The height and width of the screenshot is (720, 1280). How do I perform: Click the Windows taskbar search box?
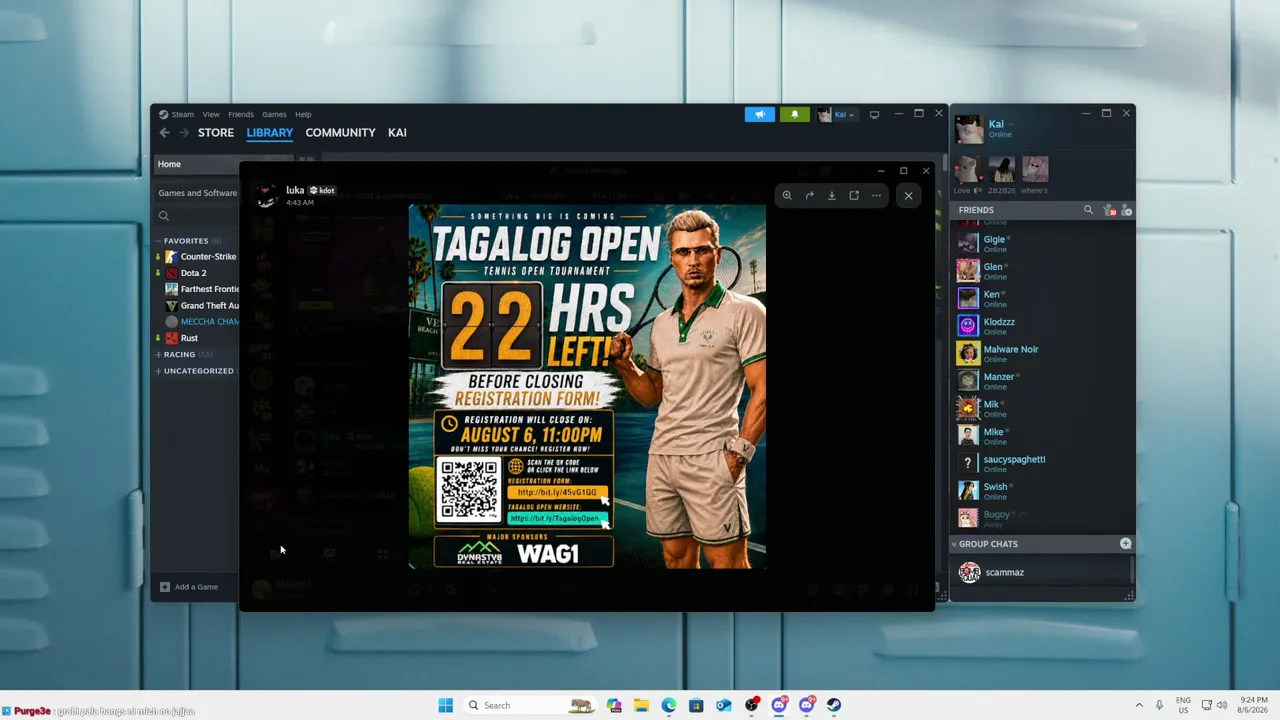click(530, 705)
